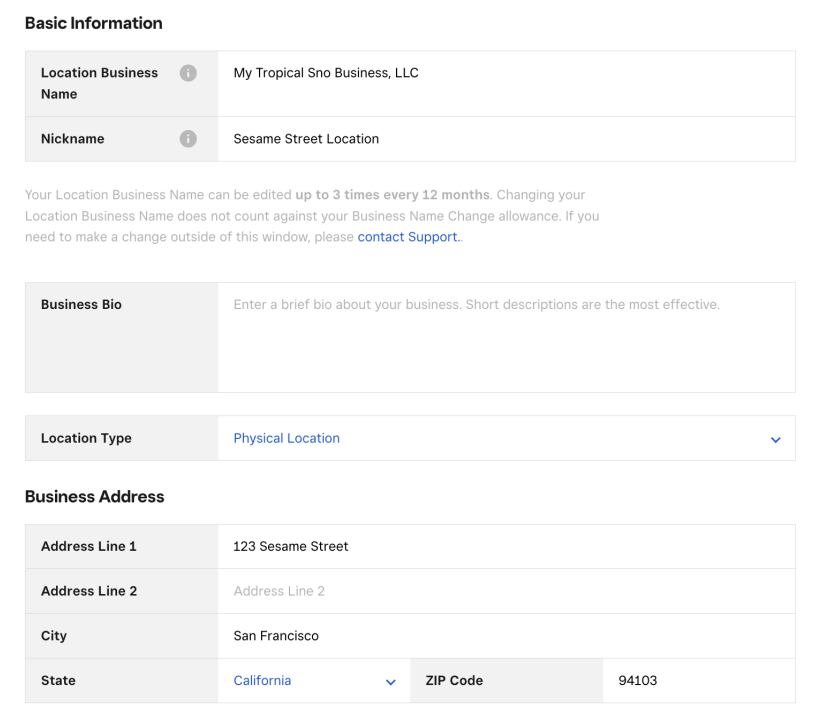Open the State dropdown chevron arrow
Screen dimensions: 825x728
click(x=390, y=682)
